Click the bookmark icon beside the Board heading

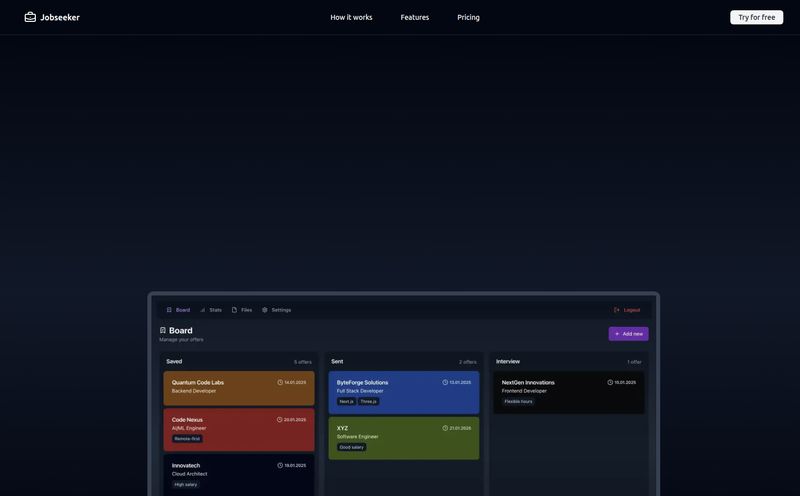[163, 330]
